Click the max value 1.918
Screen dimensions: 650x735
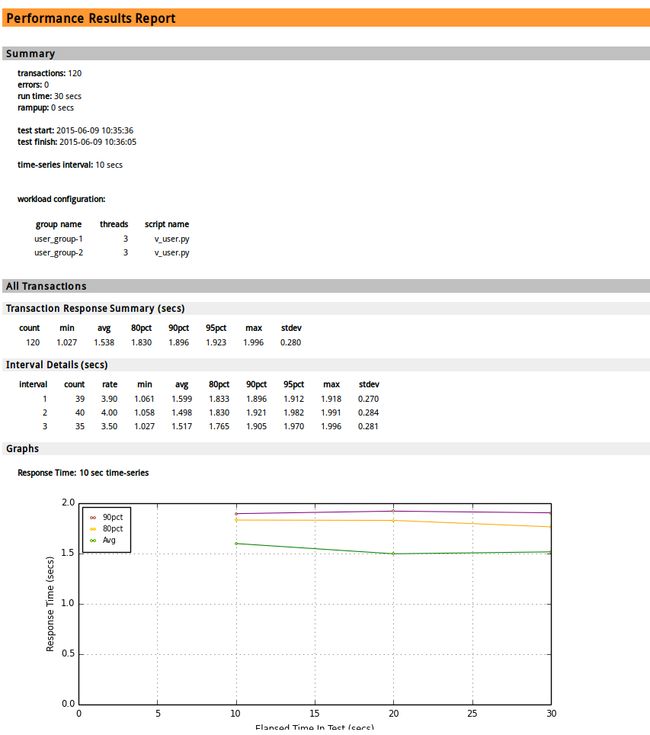[331, 399]
